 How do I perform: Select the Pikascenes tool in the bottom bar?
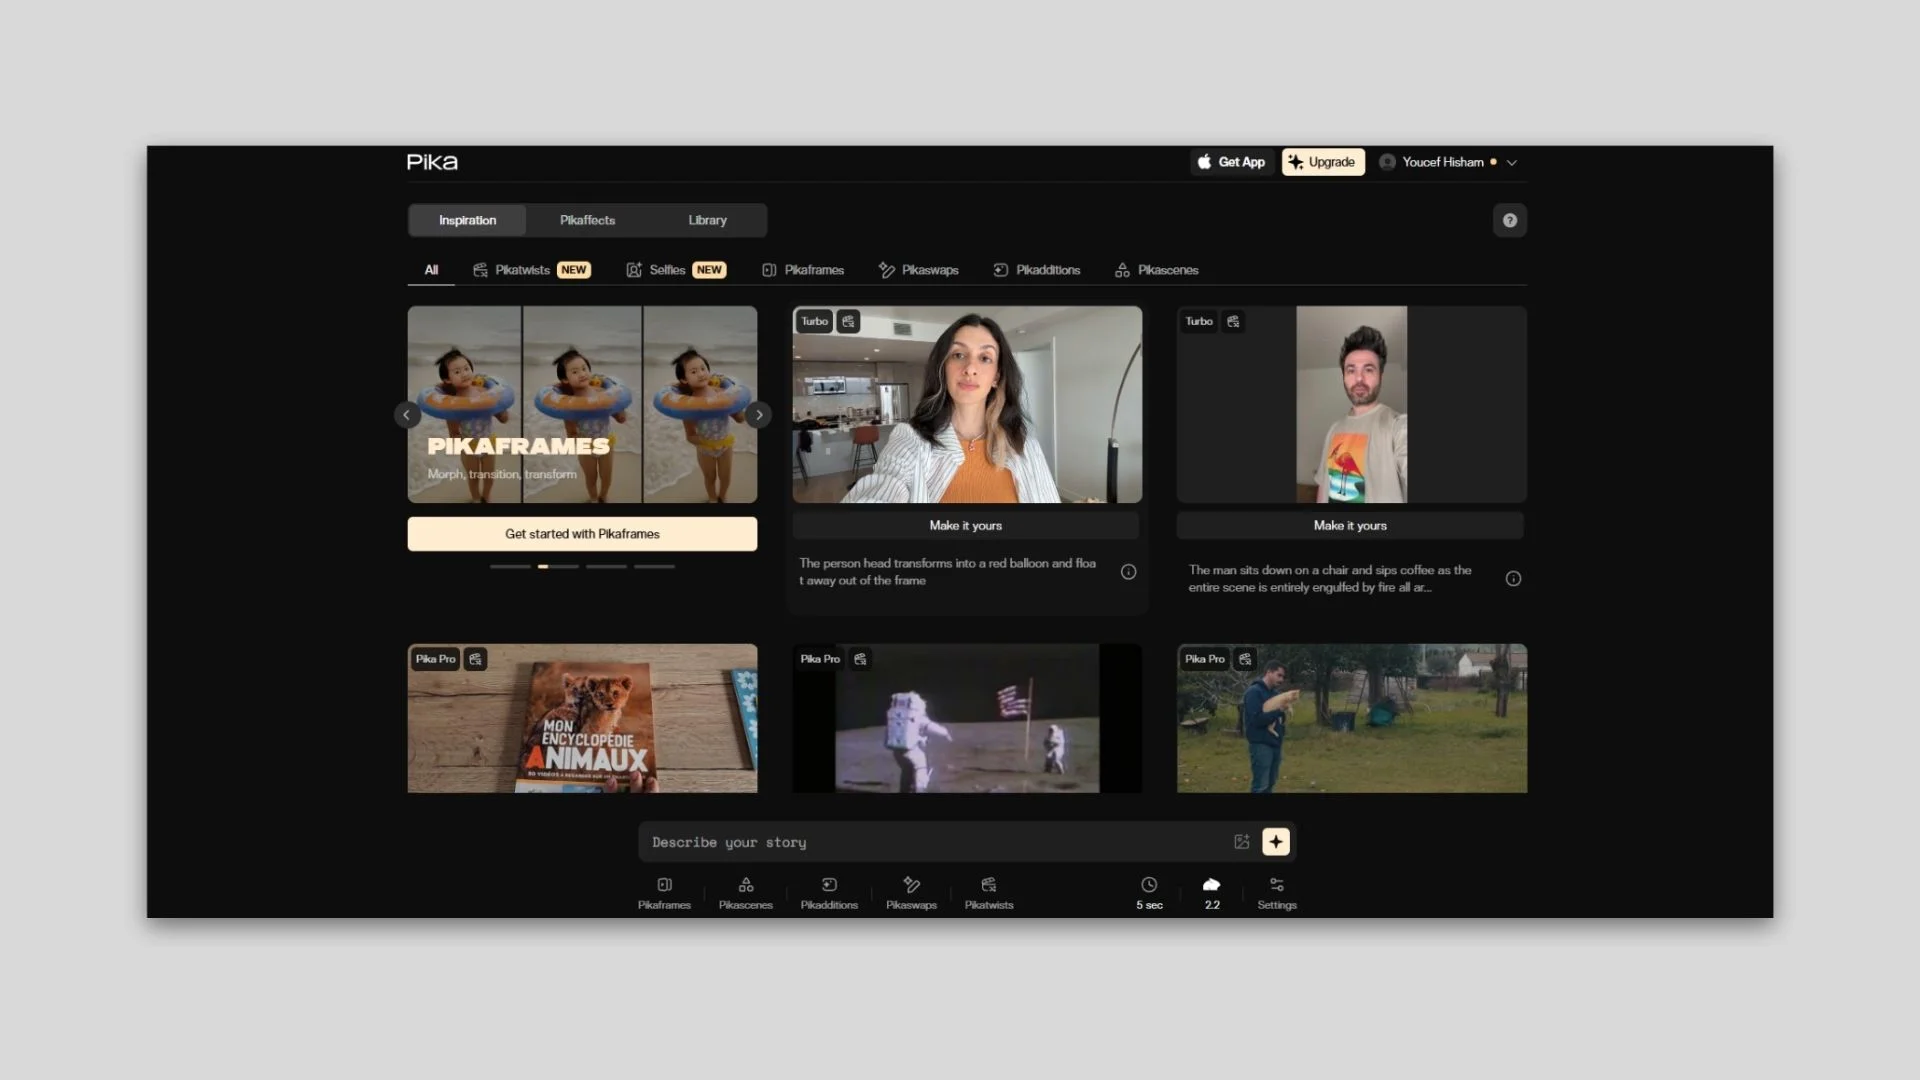(x=745, y=893)
